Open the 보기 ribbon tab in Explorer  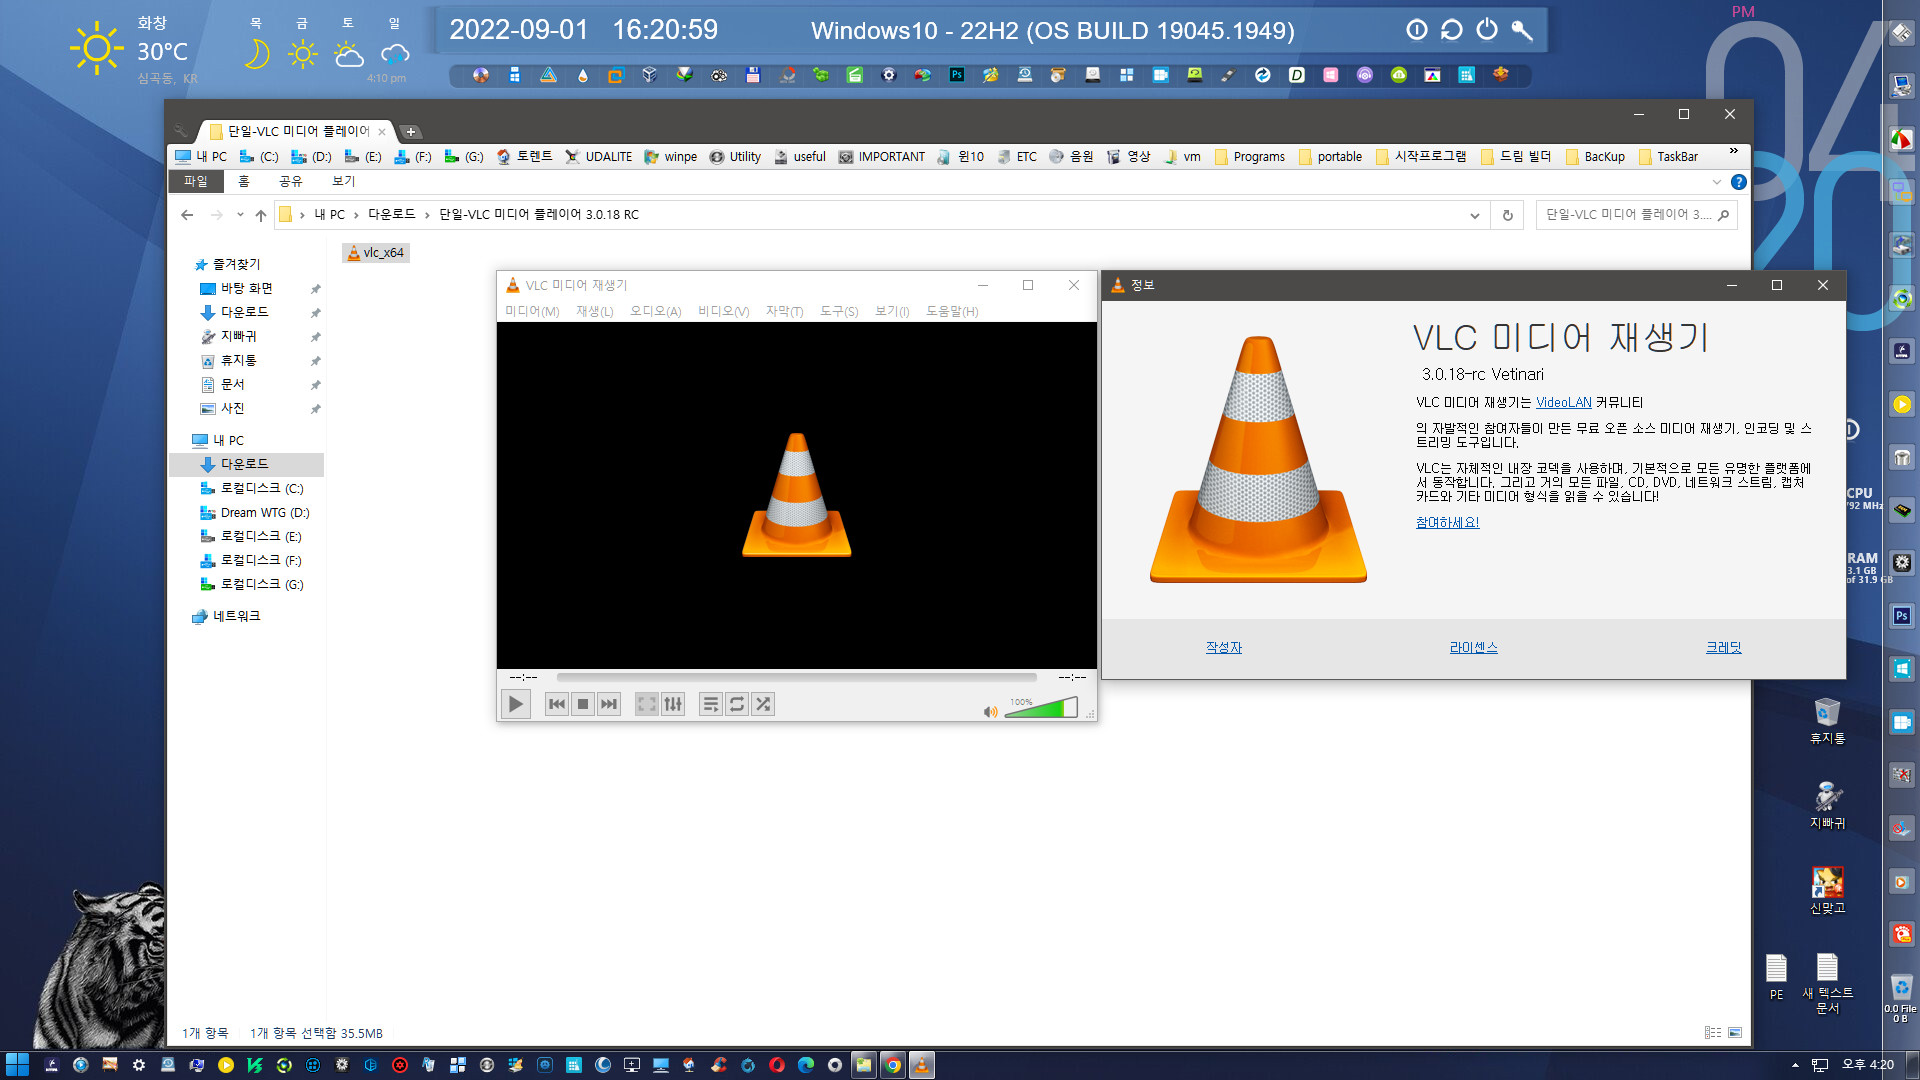(343, 181)
